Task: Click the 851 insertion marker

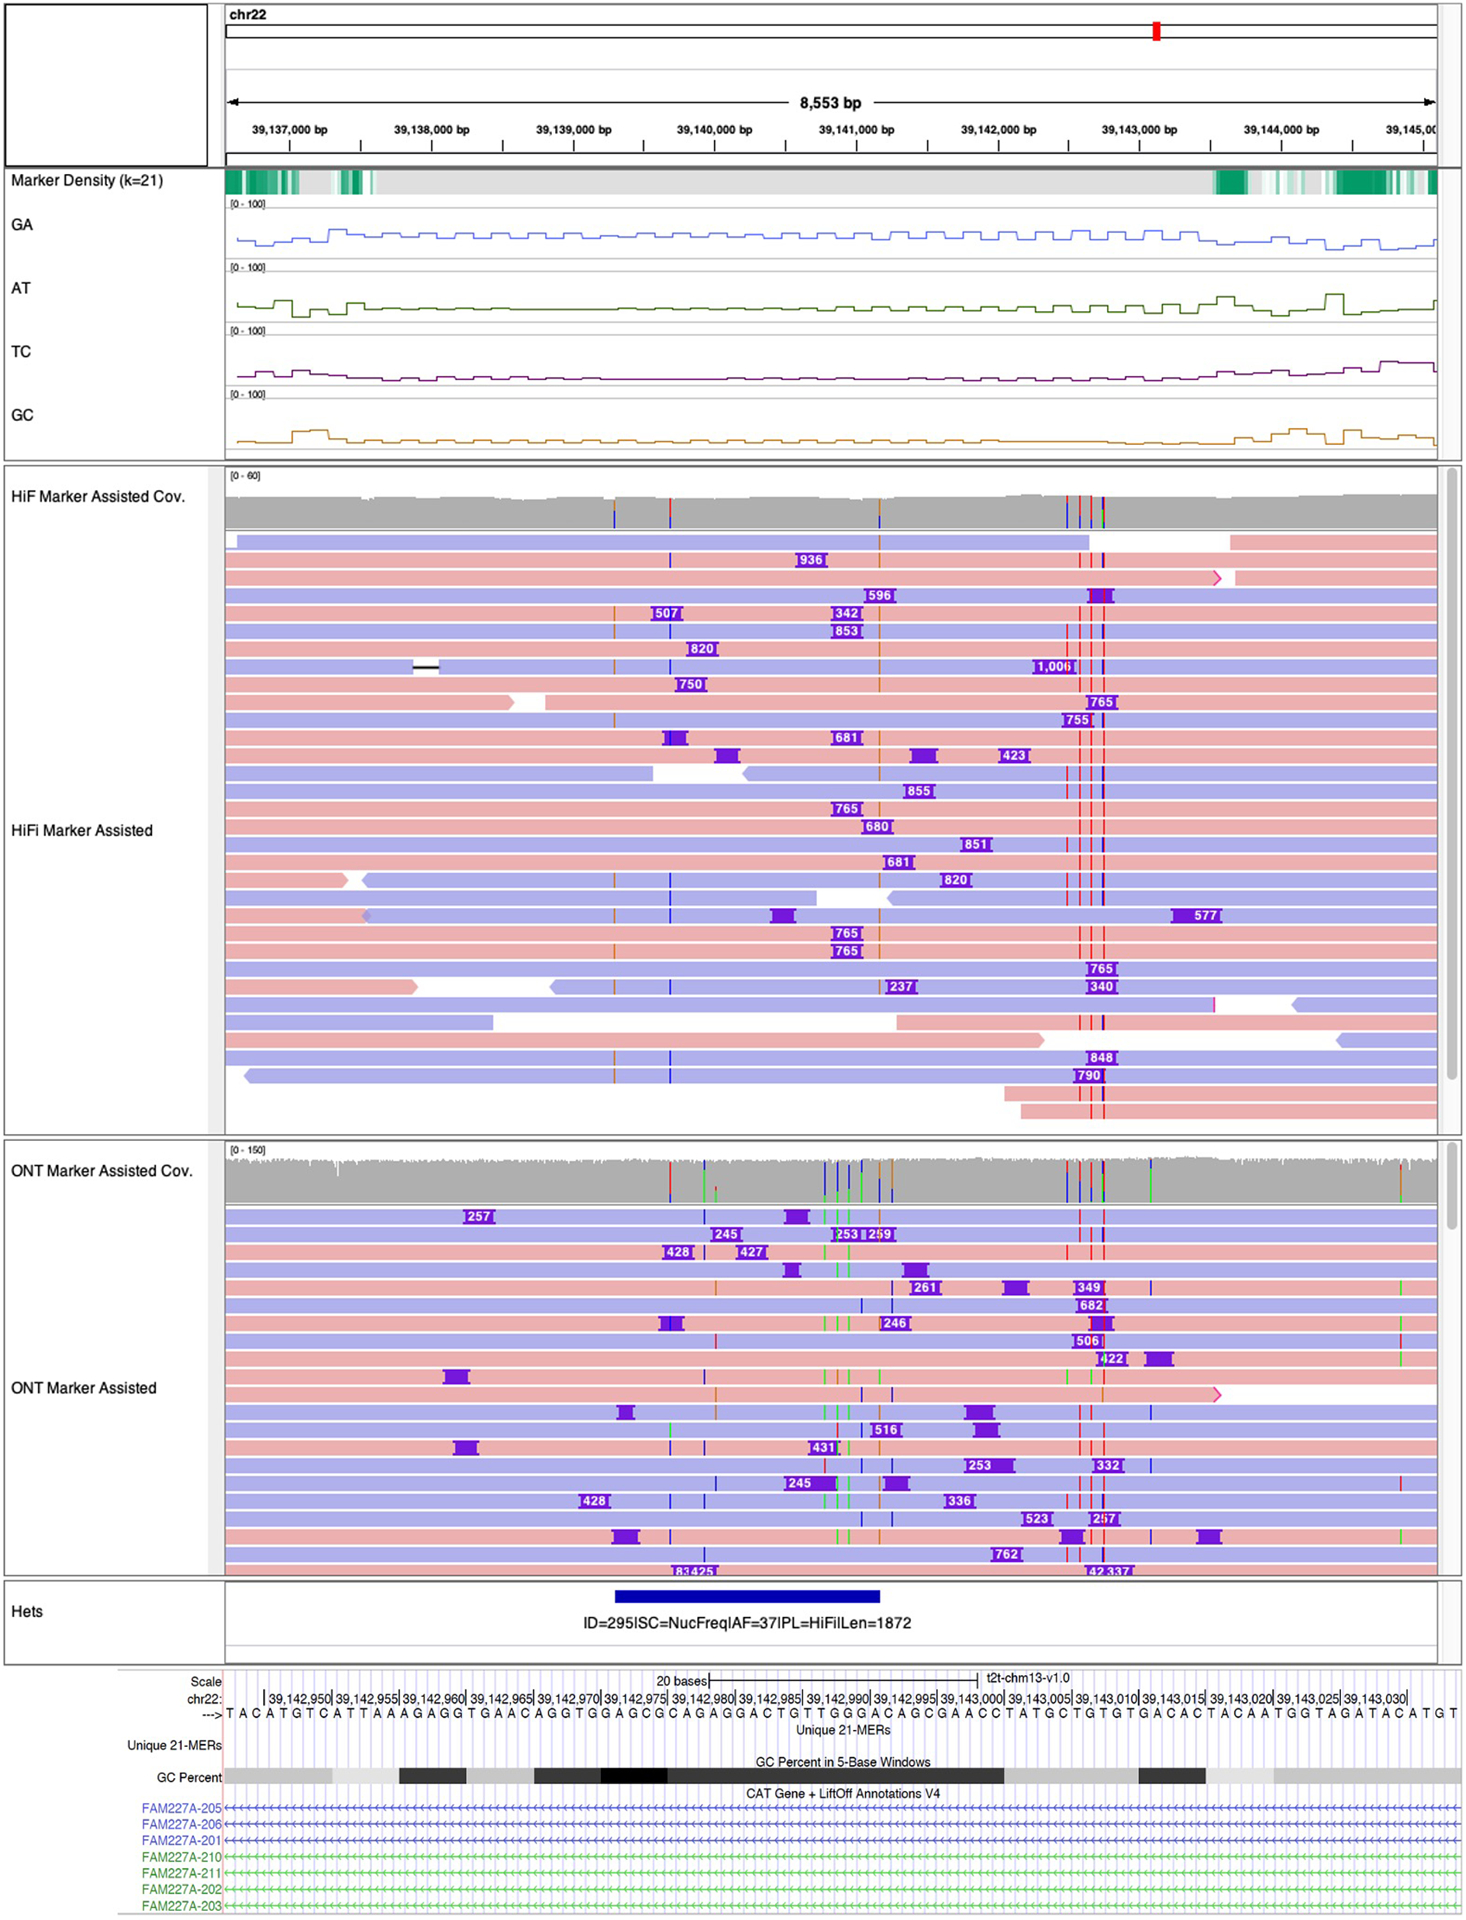Action: pos(976,845)
